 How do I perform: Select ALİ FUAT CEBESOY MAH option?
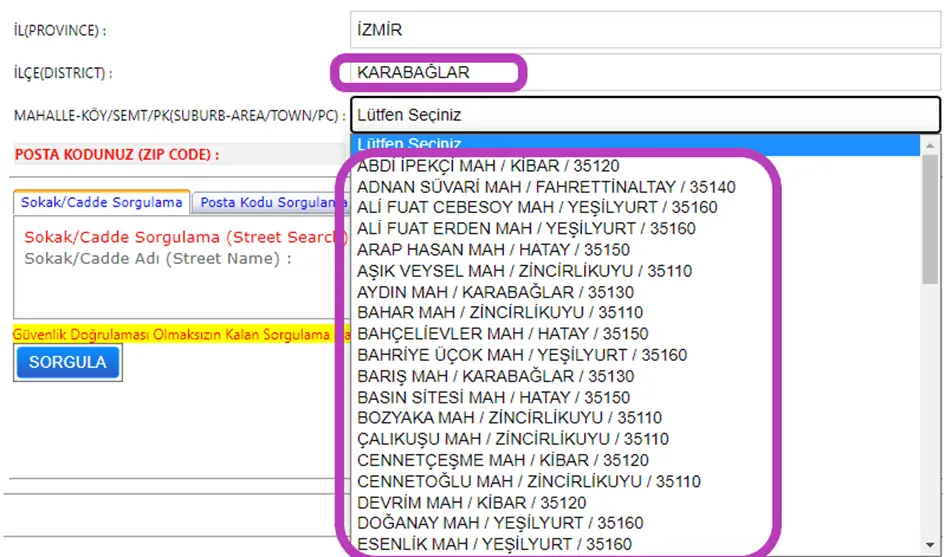coord(536,208)
